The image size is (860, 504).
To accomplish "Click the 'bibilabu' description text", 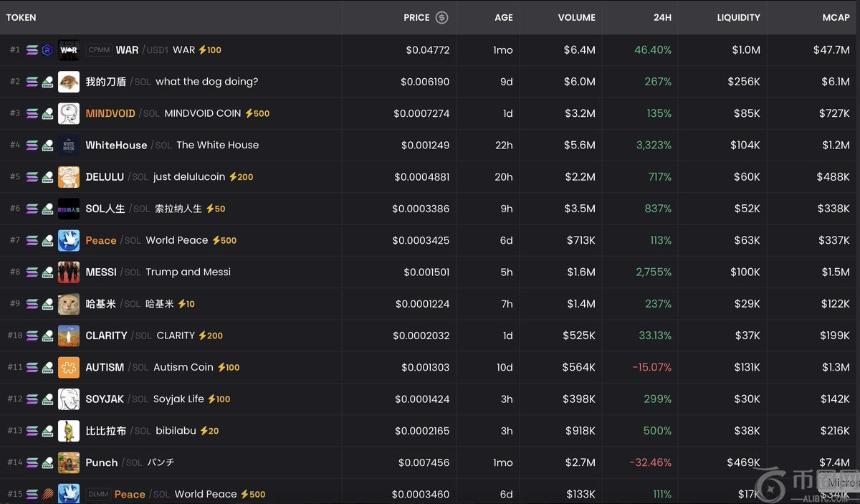I will 176,431.
